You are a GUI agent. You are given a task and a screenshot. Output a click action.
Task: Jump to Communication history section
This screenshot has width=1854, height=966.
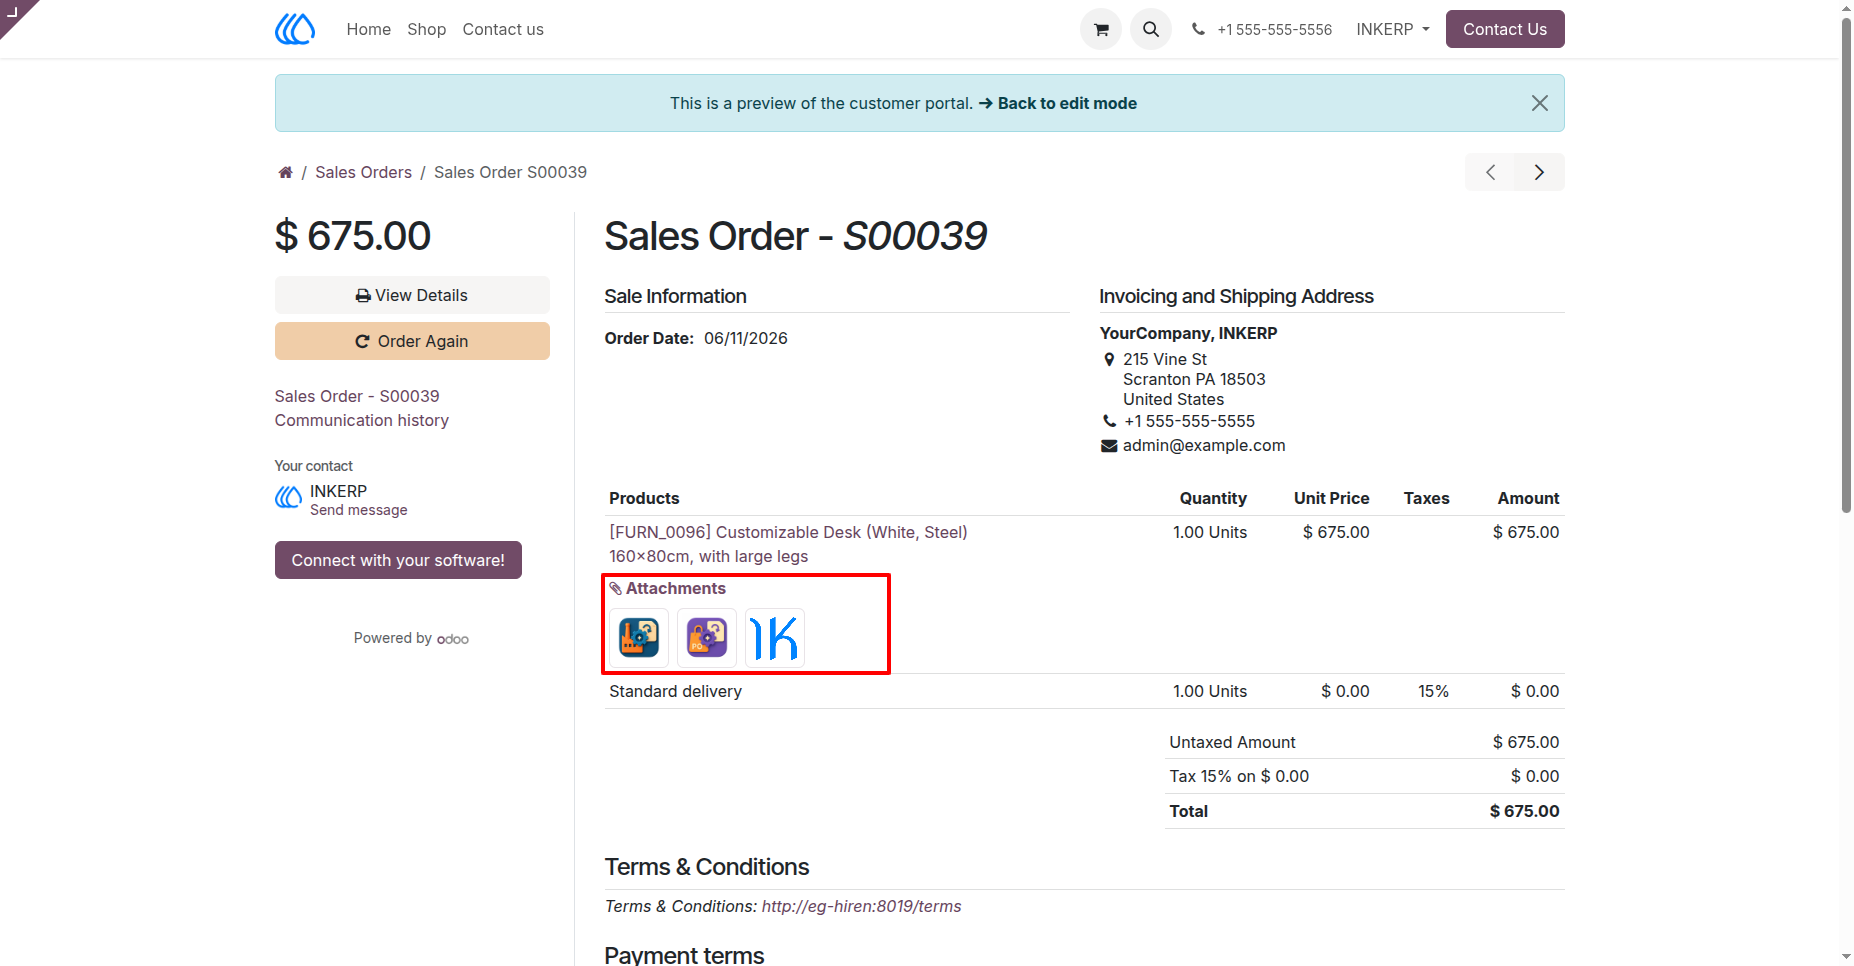(x=362, y=420)
